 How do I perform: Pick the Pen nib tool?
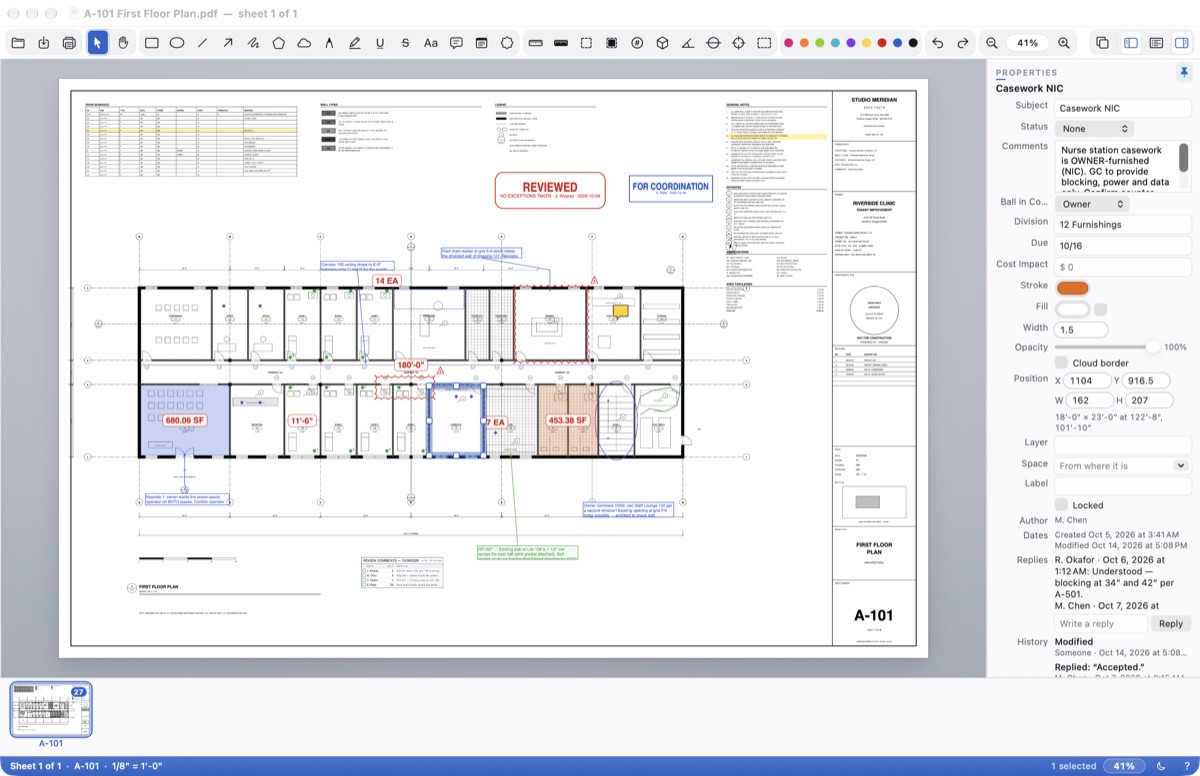[x=329, y=43]
